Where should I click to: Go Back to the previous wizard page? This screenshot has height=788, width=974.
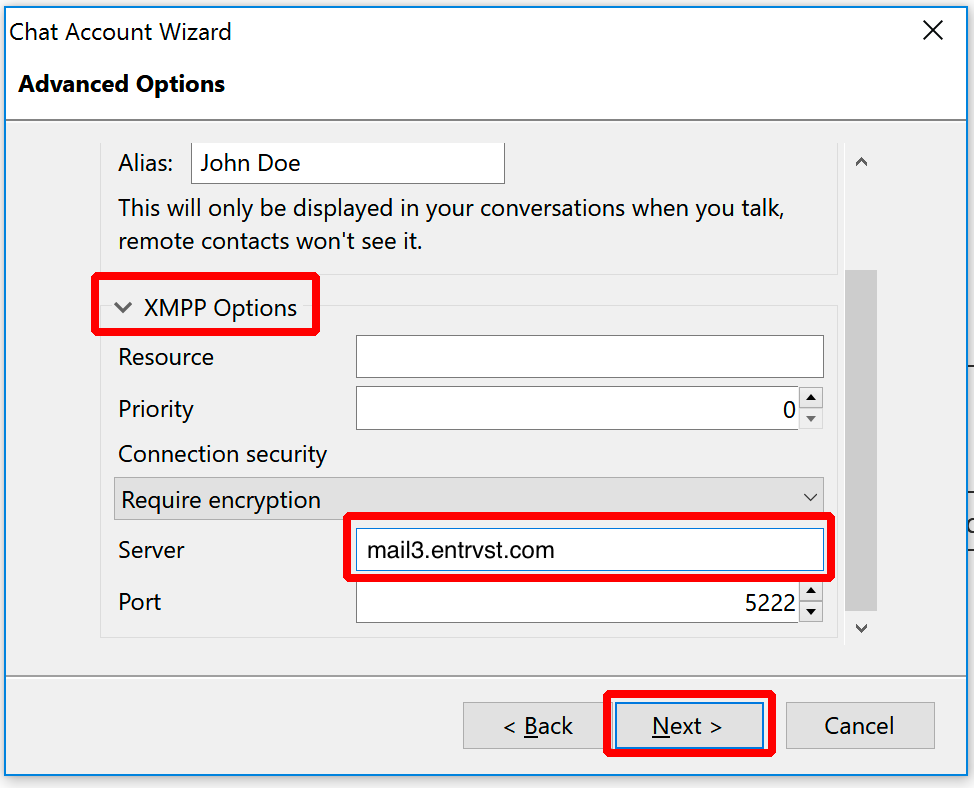538,725
